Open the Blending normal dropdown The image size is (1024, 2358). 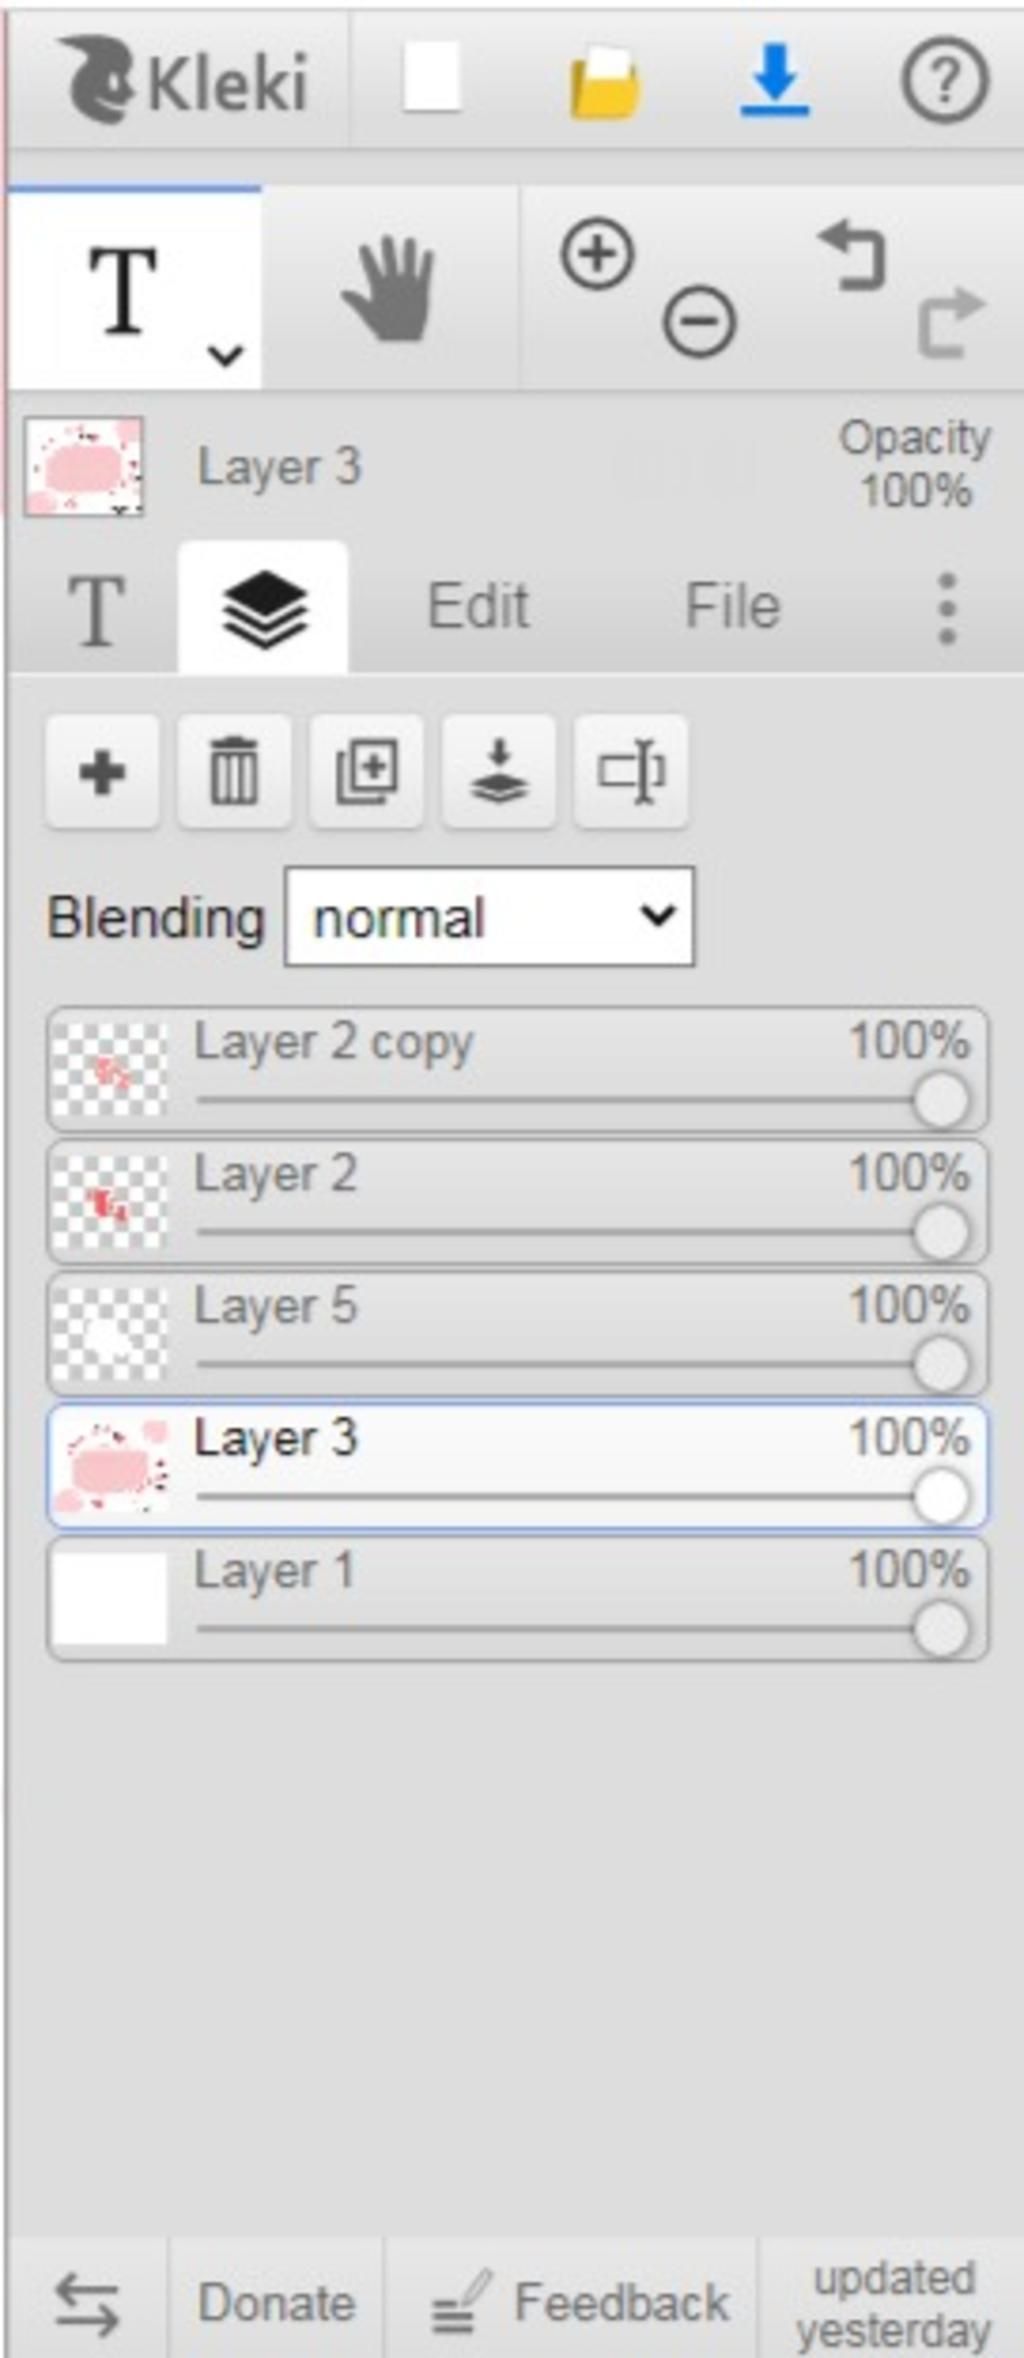click(x=489, y=917)
